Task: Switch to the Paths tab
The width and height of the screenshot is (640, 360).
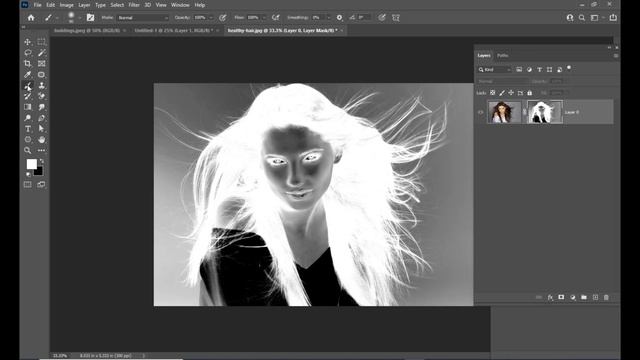Action: coord(502,56)
